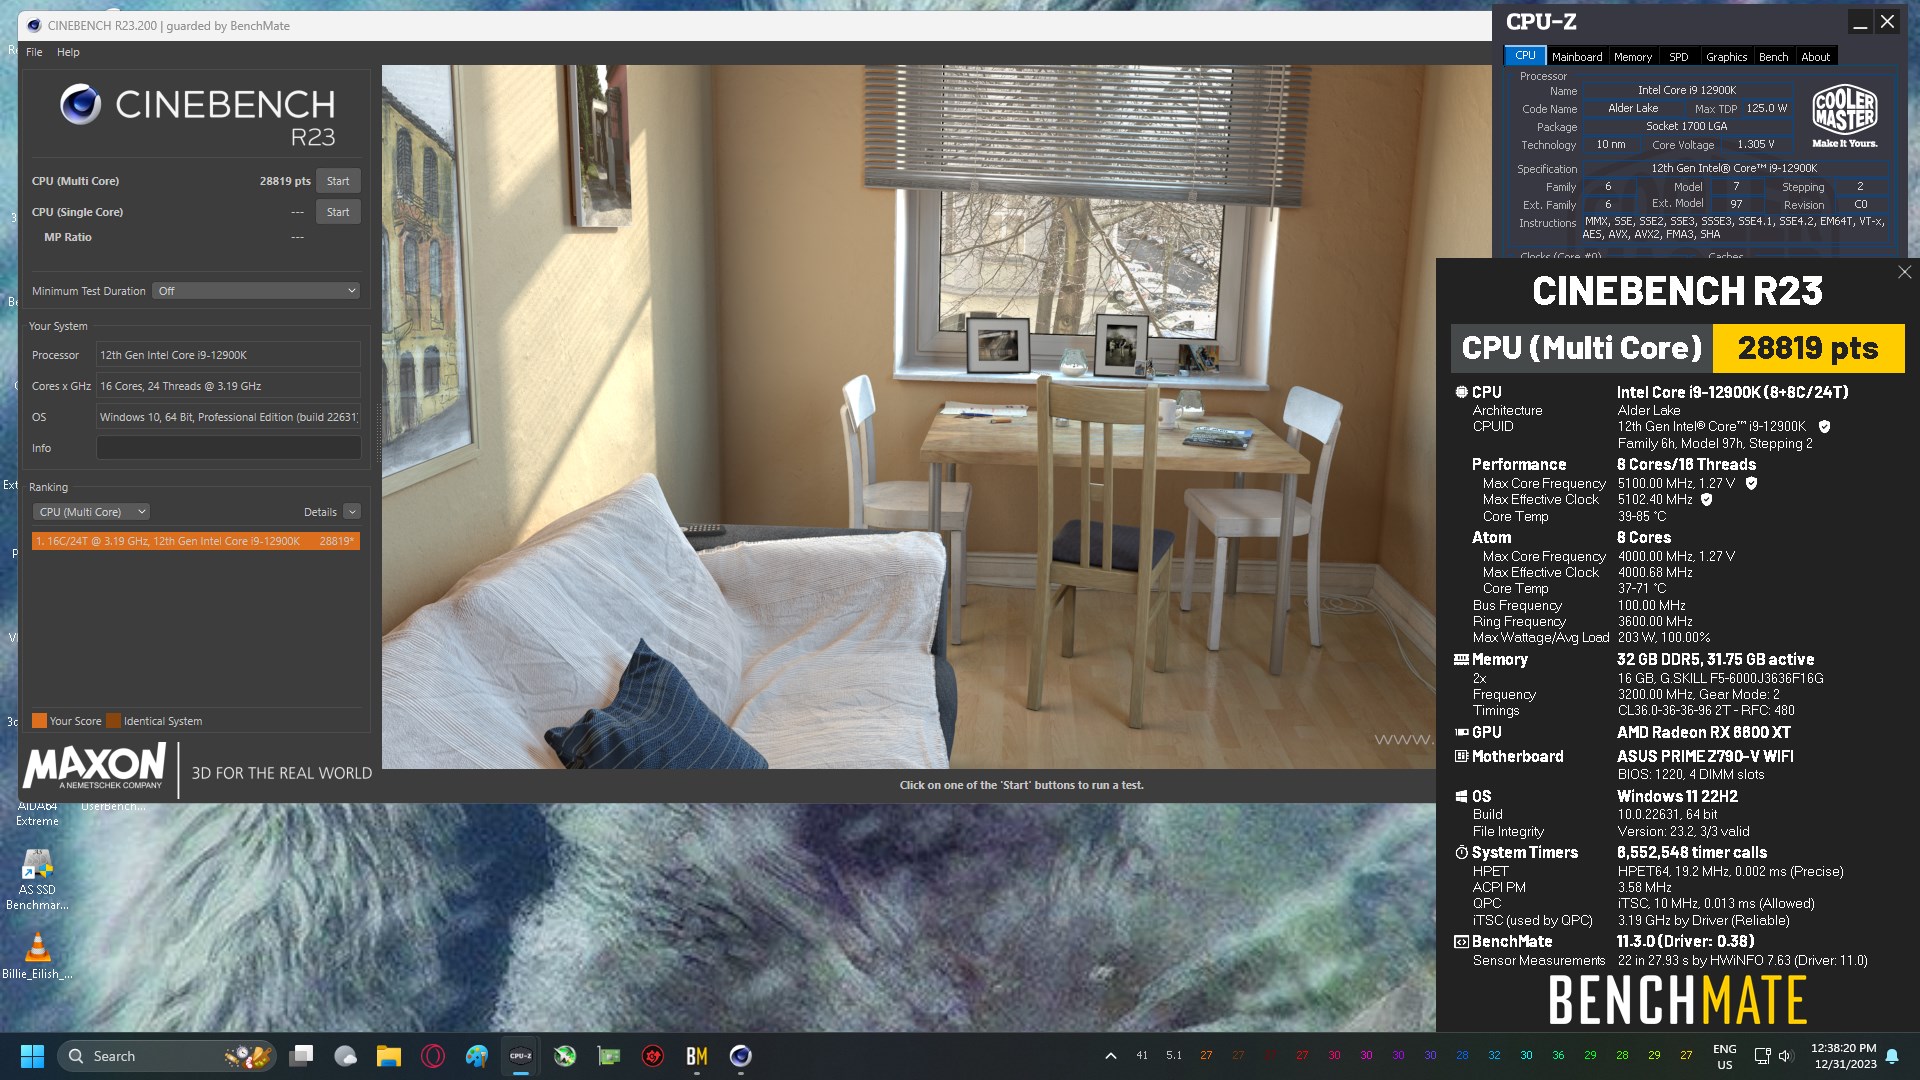Open the ENG US language switcher
This screenshot has height=1080, width=1920.
(1725, 1056)
